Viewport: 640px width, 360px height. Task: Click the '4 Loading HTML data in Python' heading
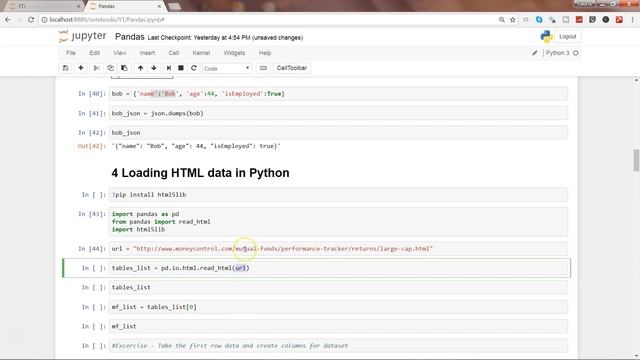click(x=200, y=173)
